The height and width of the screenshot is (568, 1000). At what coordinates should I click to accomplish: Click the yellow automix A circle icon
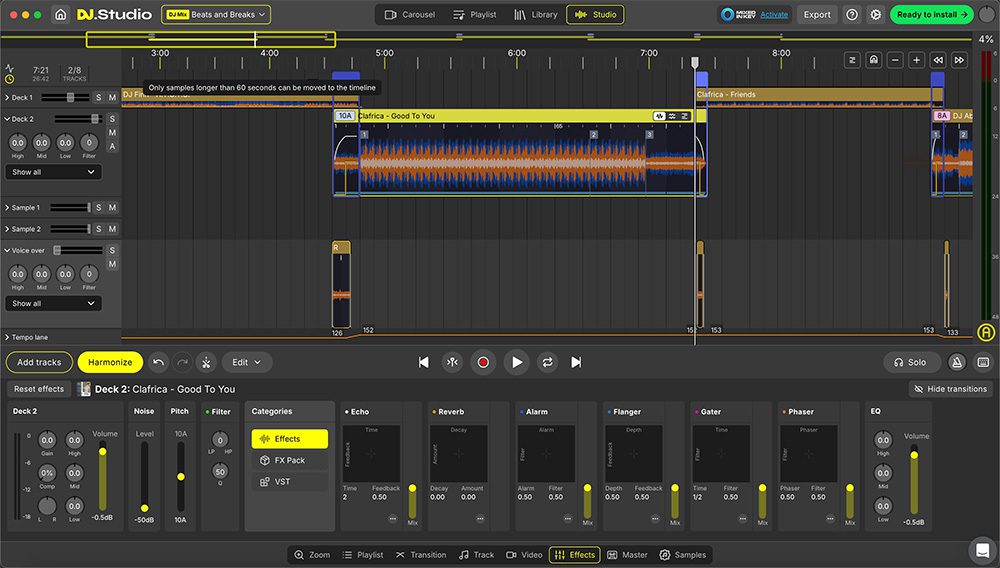click(986, 332)
